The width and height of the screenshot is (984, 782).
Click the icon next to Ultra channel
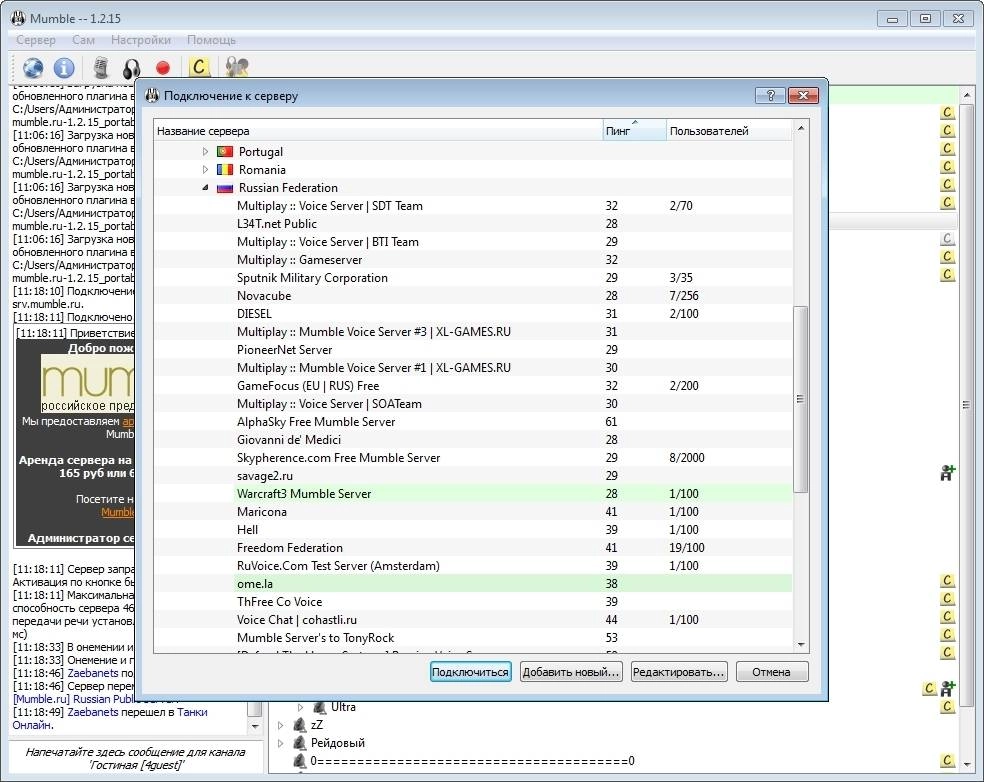[x=320, y=707]
